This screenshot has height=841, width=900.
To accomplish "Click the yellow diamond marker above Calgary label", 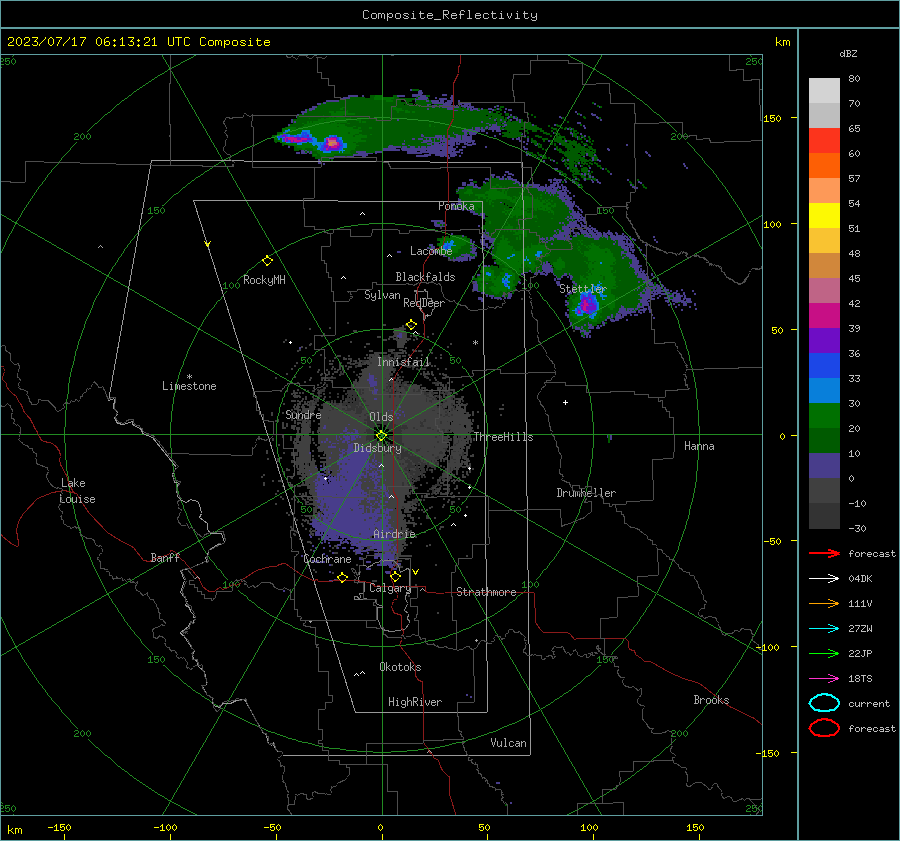I will (395, 576).
